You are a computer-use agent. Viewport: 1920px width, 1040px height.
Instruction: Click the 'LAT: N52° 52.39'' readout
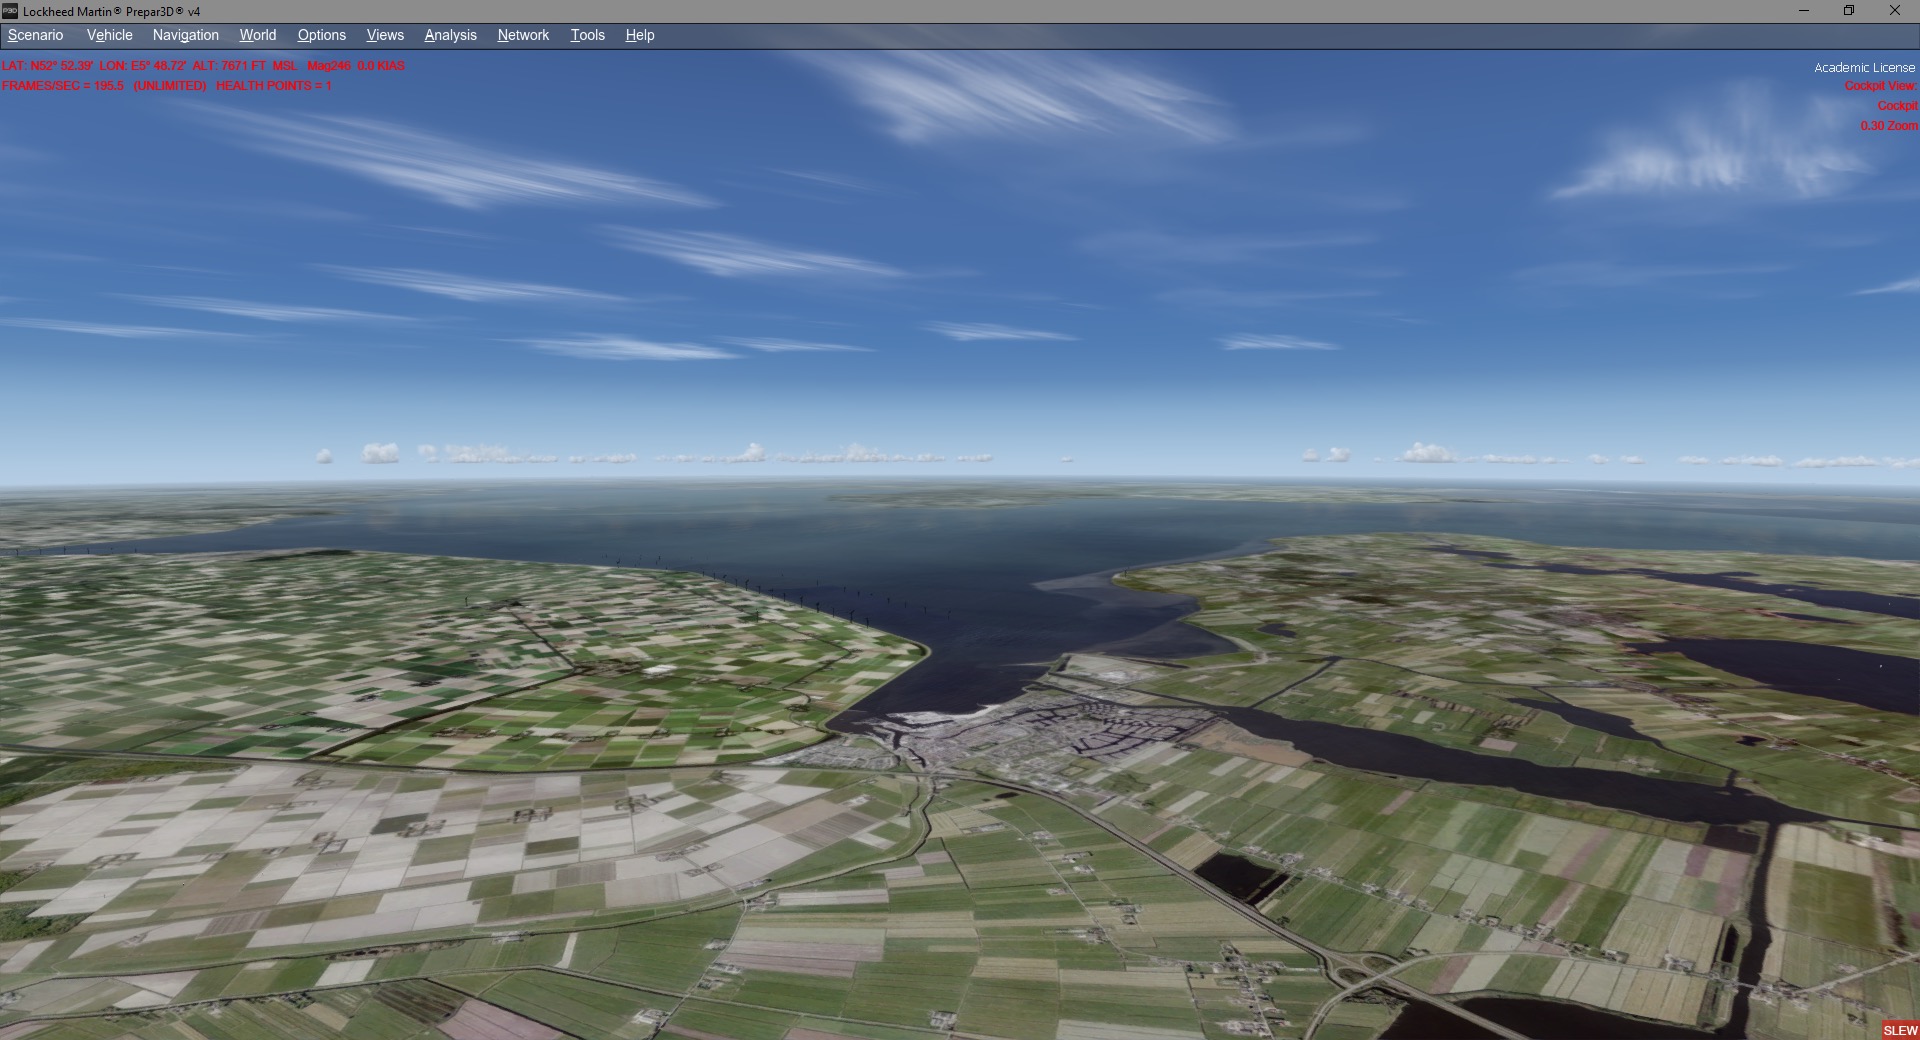[48, 66]
